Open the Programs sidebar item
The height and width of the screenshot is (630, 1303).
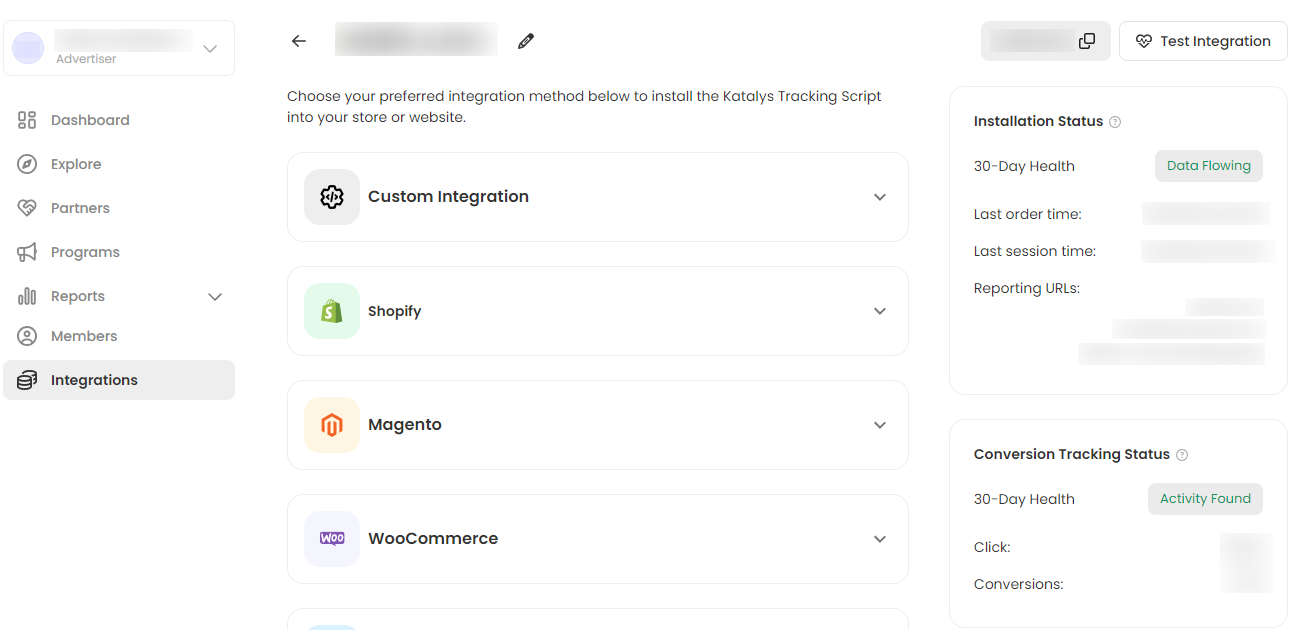pyautogui.click(x=85, y=252)
